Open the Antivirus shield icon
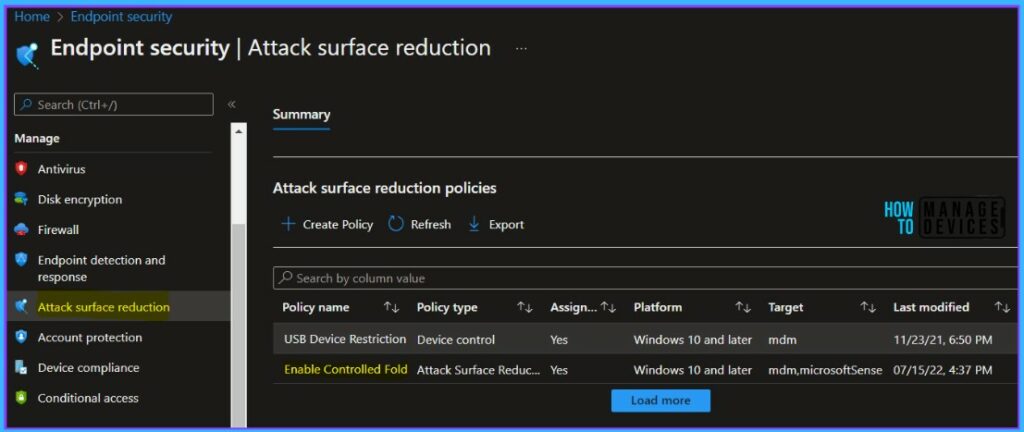 pos(22,169)
